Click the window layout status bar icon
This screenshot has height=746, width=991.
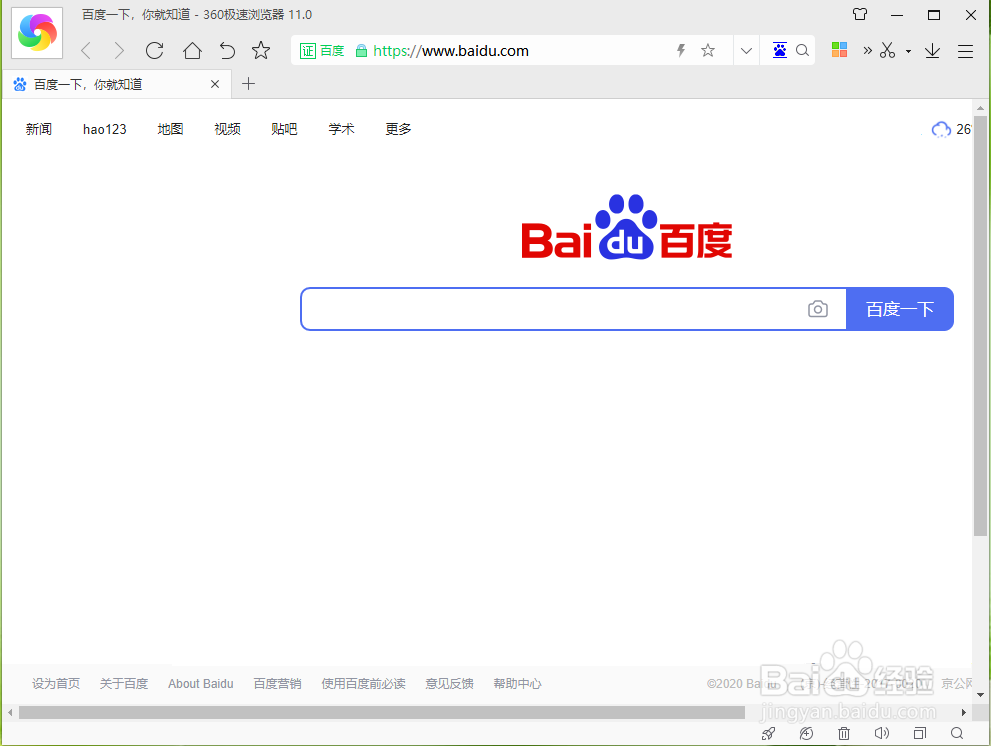(x=920, y=733)
